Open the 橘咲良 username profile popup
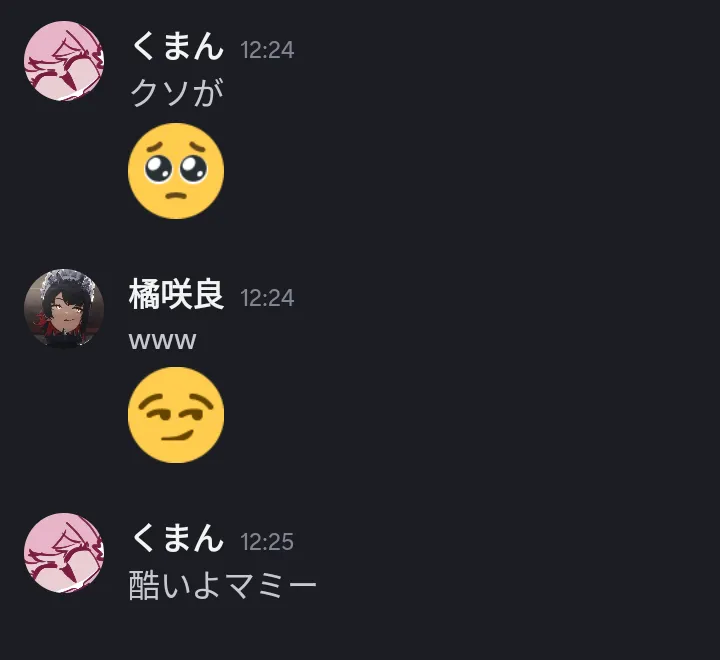720x660 pixels. (x=176, y=295)
